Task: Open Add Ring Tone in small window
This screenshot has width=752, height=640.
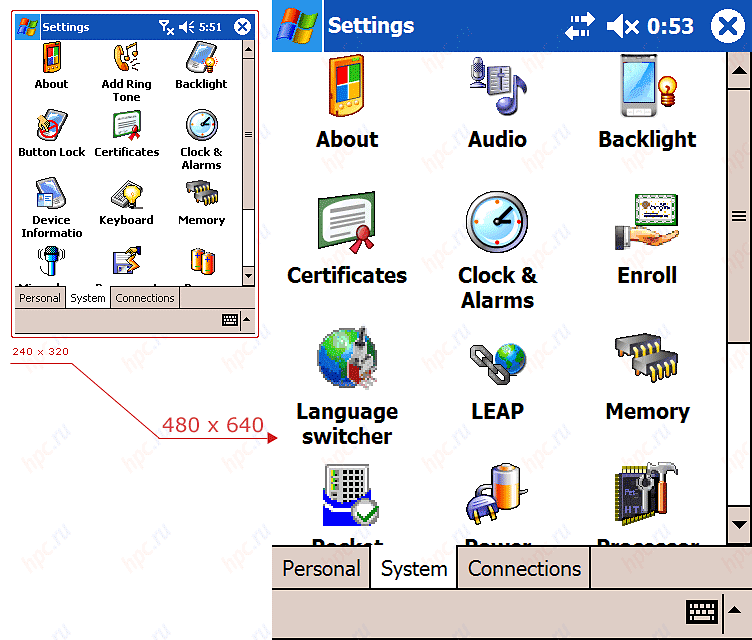Action: 126,72
